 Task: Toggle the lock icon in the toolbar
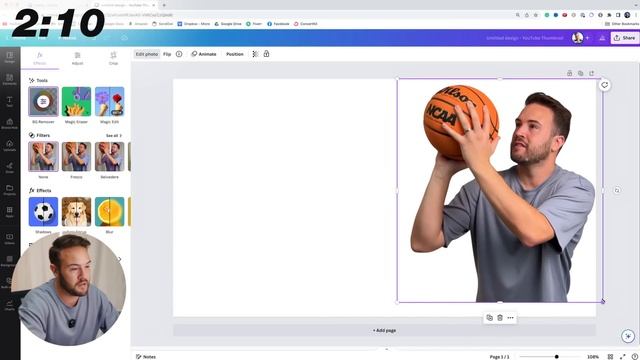tap(266, 54)
